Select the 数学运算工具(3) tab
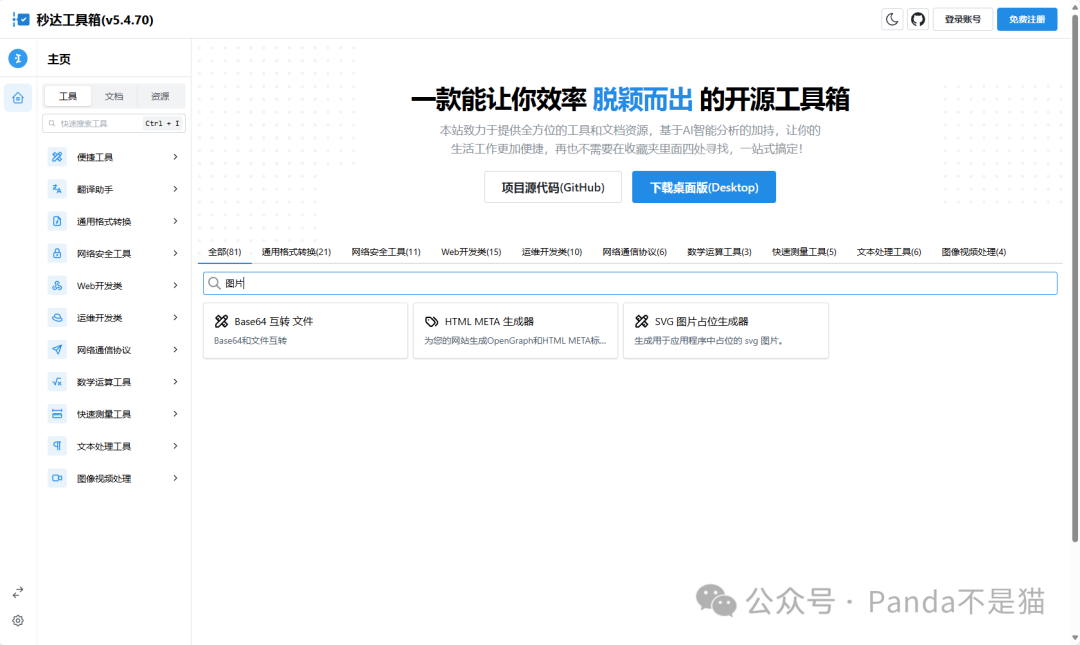1080x645 pixels. [719, 252]
